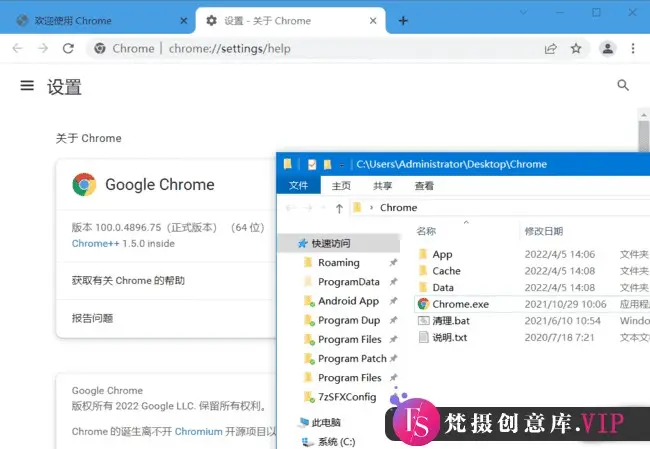This screenshot has width=650, height=449.
Task: Open the Chrome++ link
Action: pos(95,243)
